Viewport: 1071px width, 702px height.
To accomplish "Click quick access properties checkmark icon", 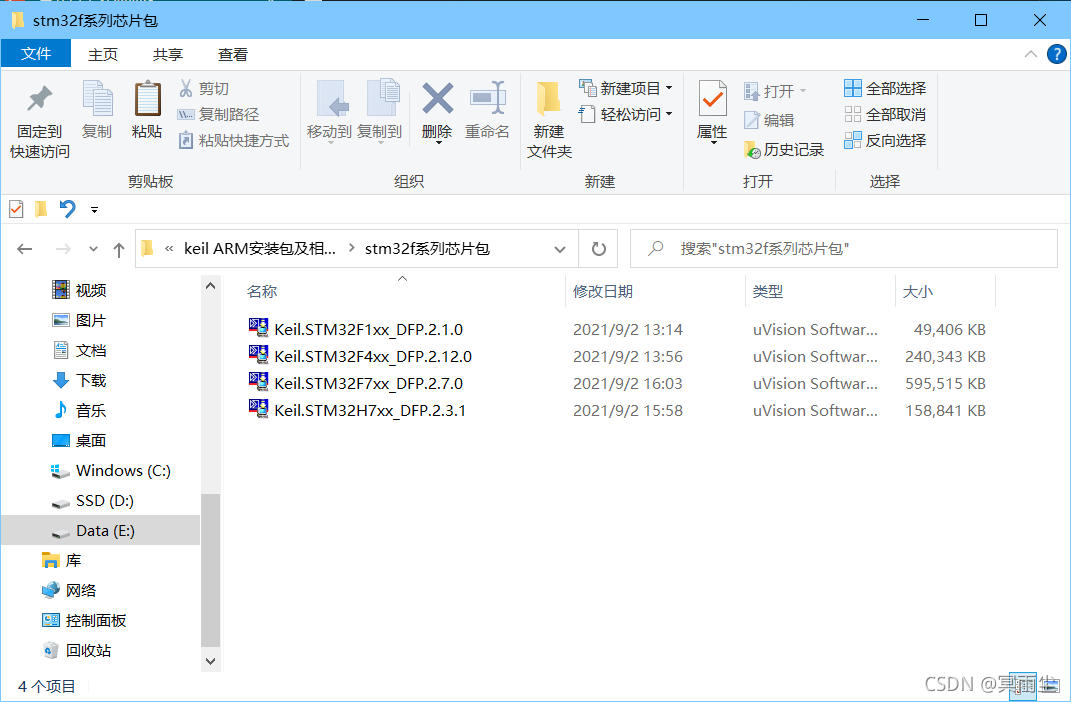I will (x=16, y=209).
